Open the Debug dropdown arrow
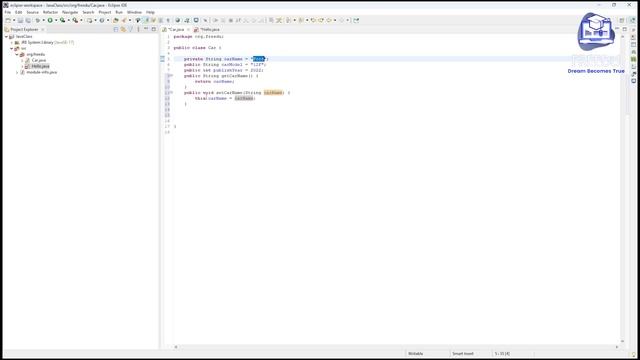 coord(43,20)
